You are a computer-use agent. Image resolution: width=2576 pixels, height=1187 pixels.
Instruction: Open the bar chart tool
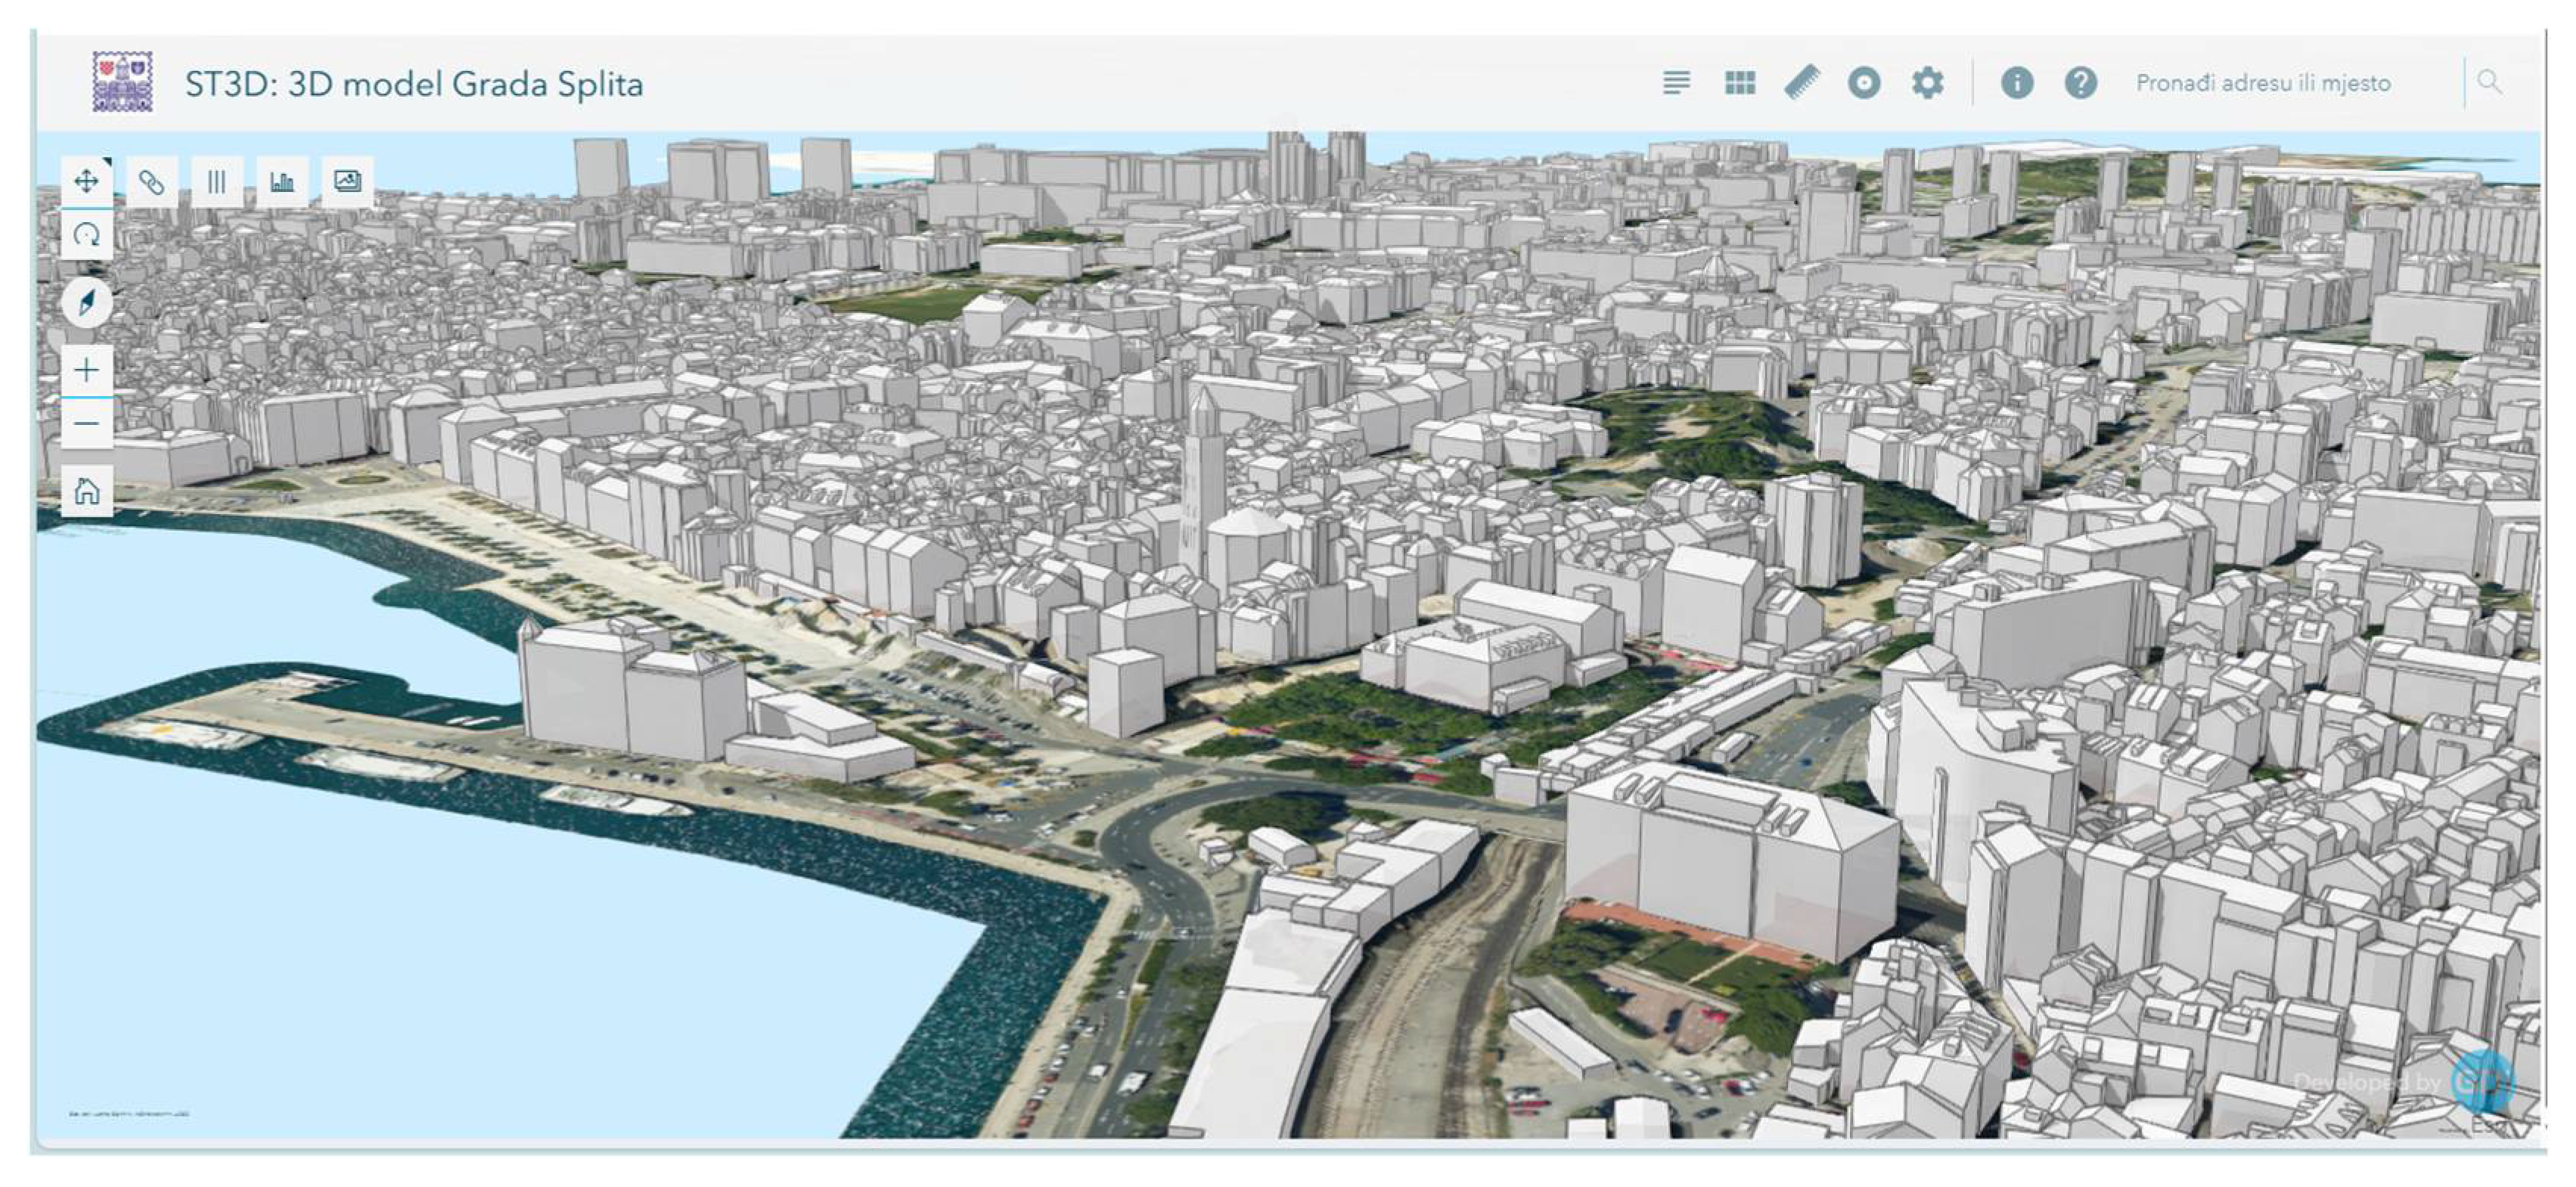click(282, 182)
